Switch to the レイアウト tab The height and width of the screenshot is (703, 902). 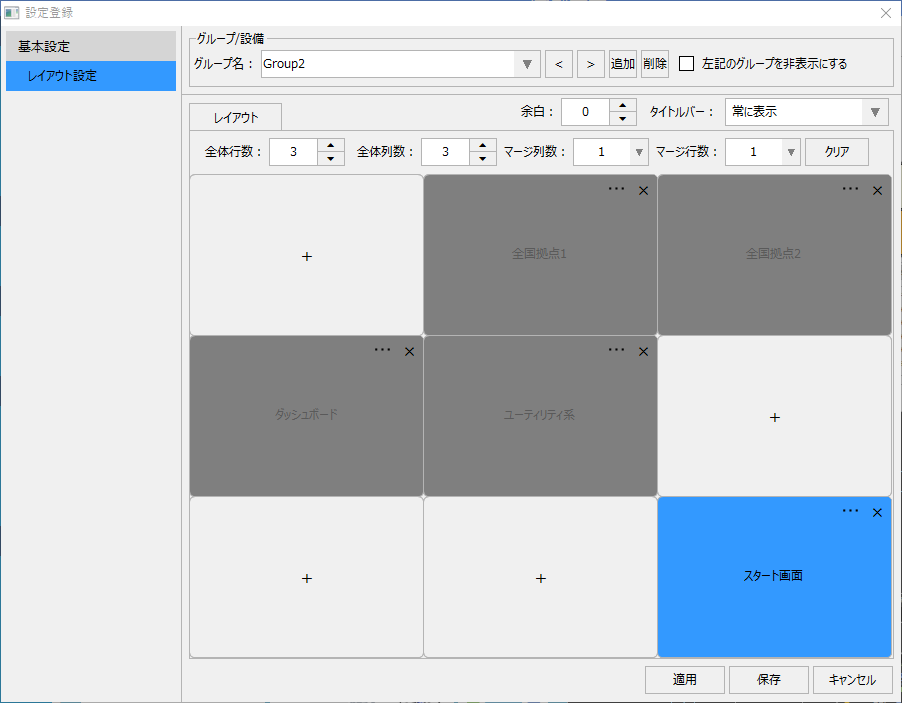[235, 116]
